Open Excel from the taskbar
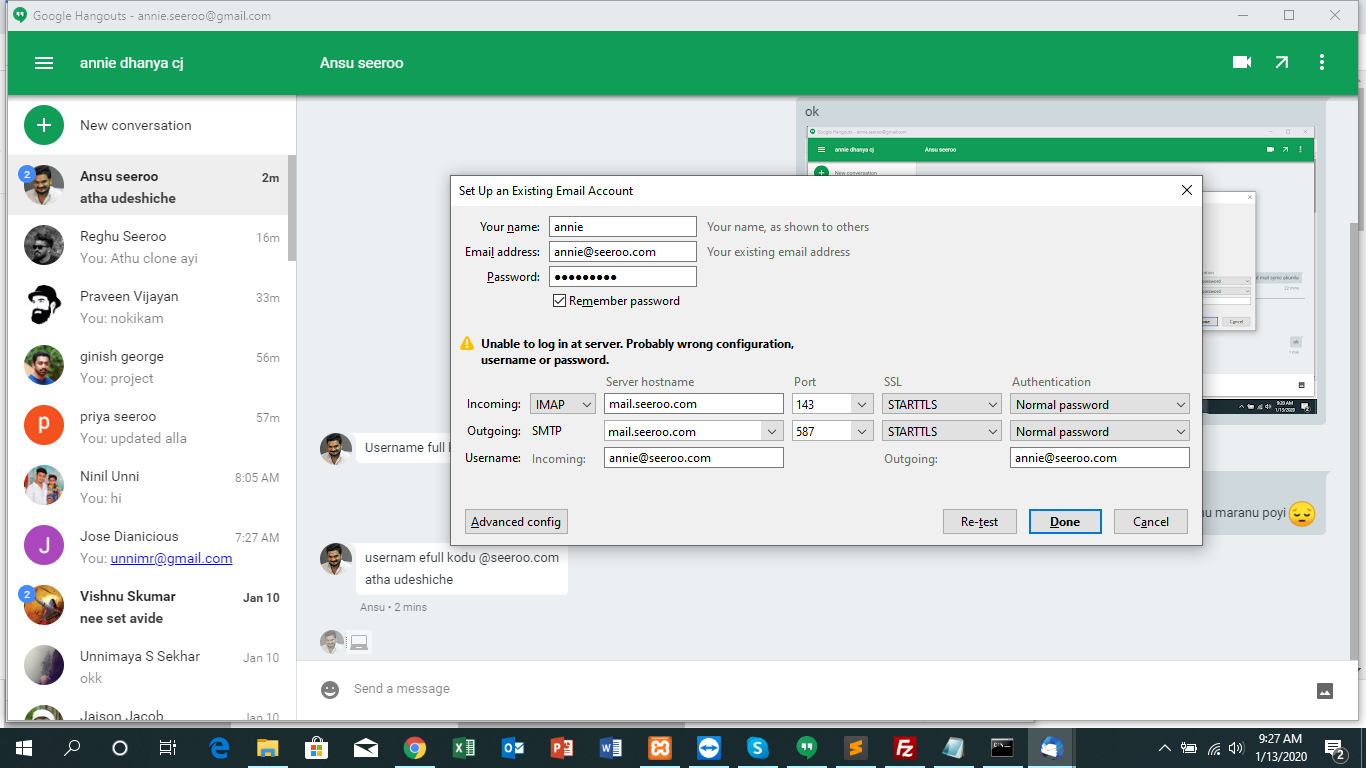1366x768 pixels. click(x=464, y=748)
